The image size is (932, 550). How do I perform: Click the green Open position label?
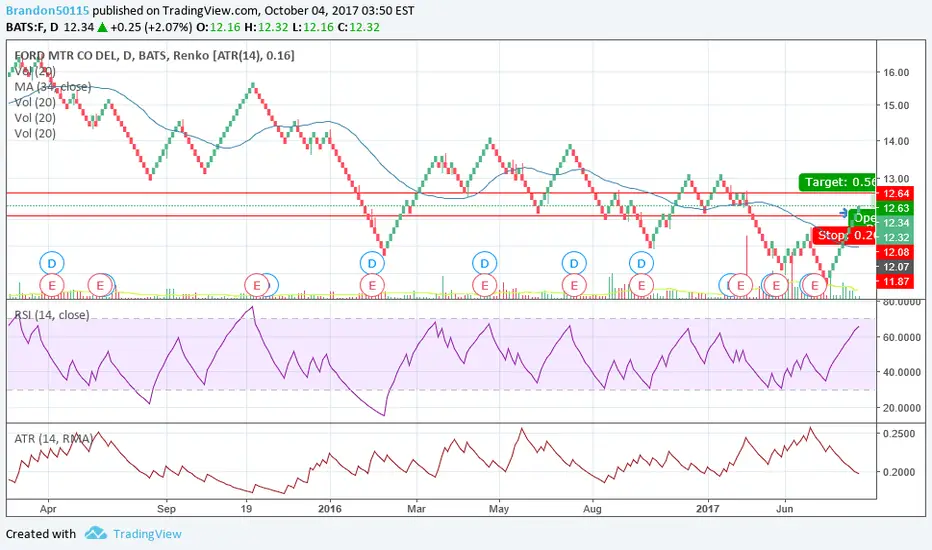click(862, 218)
